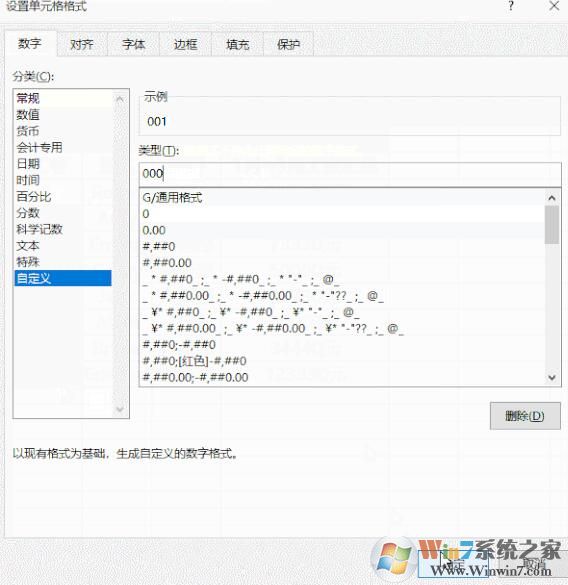Pick the G/通用格式 format
Image resolution: width=568 pixels, height=585 pixels.
coord(342,197)
